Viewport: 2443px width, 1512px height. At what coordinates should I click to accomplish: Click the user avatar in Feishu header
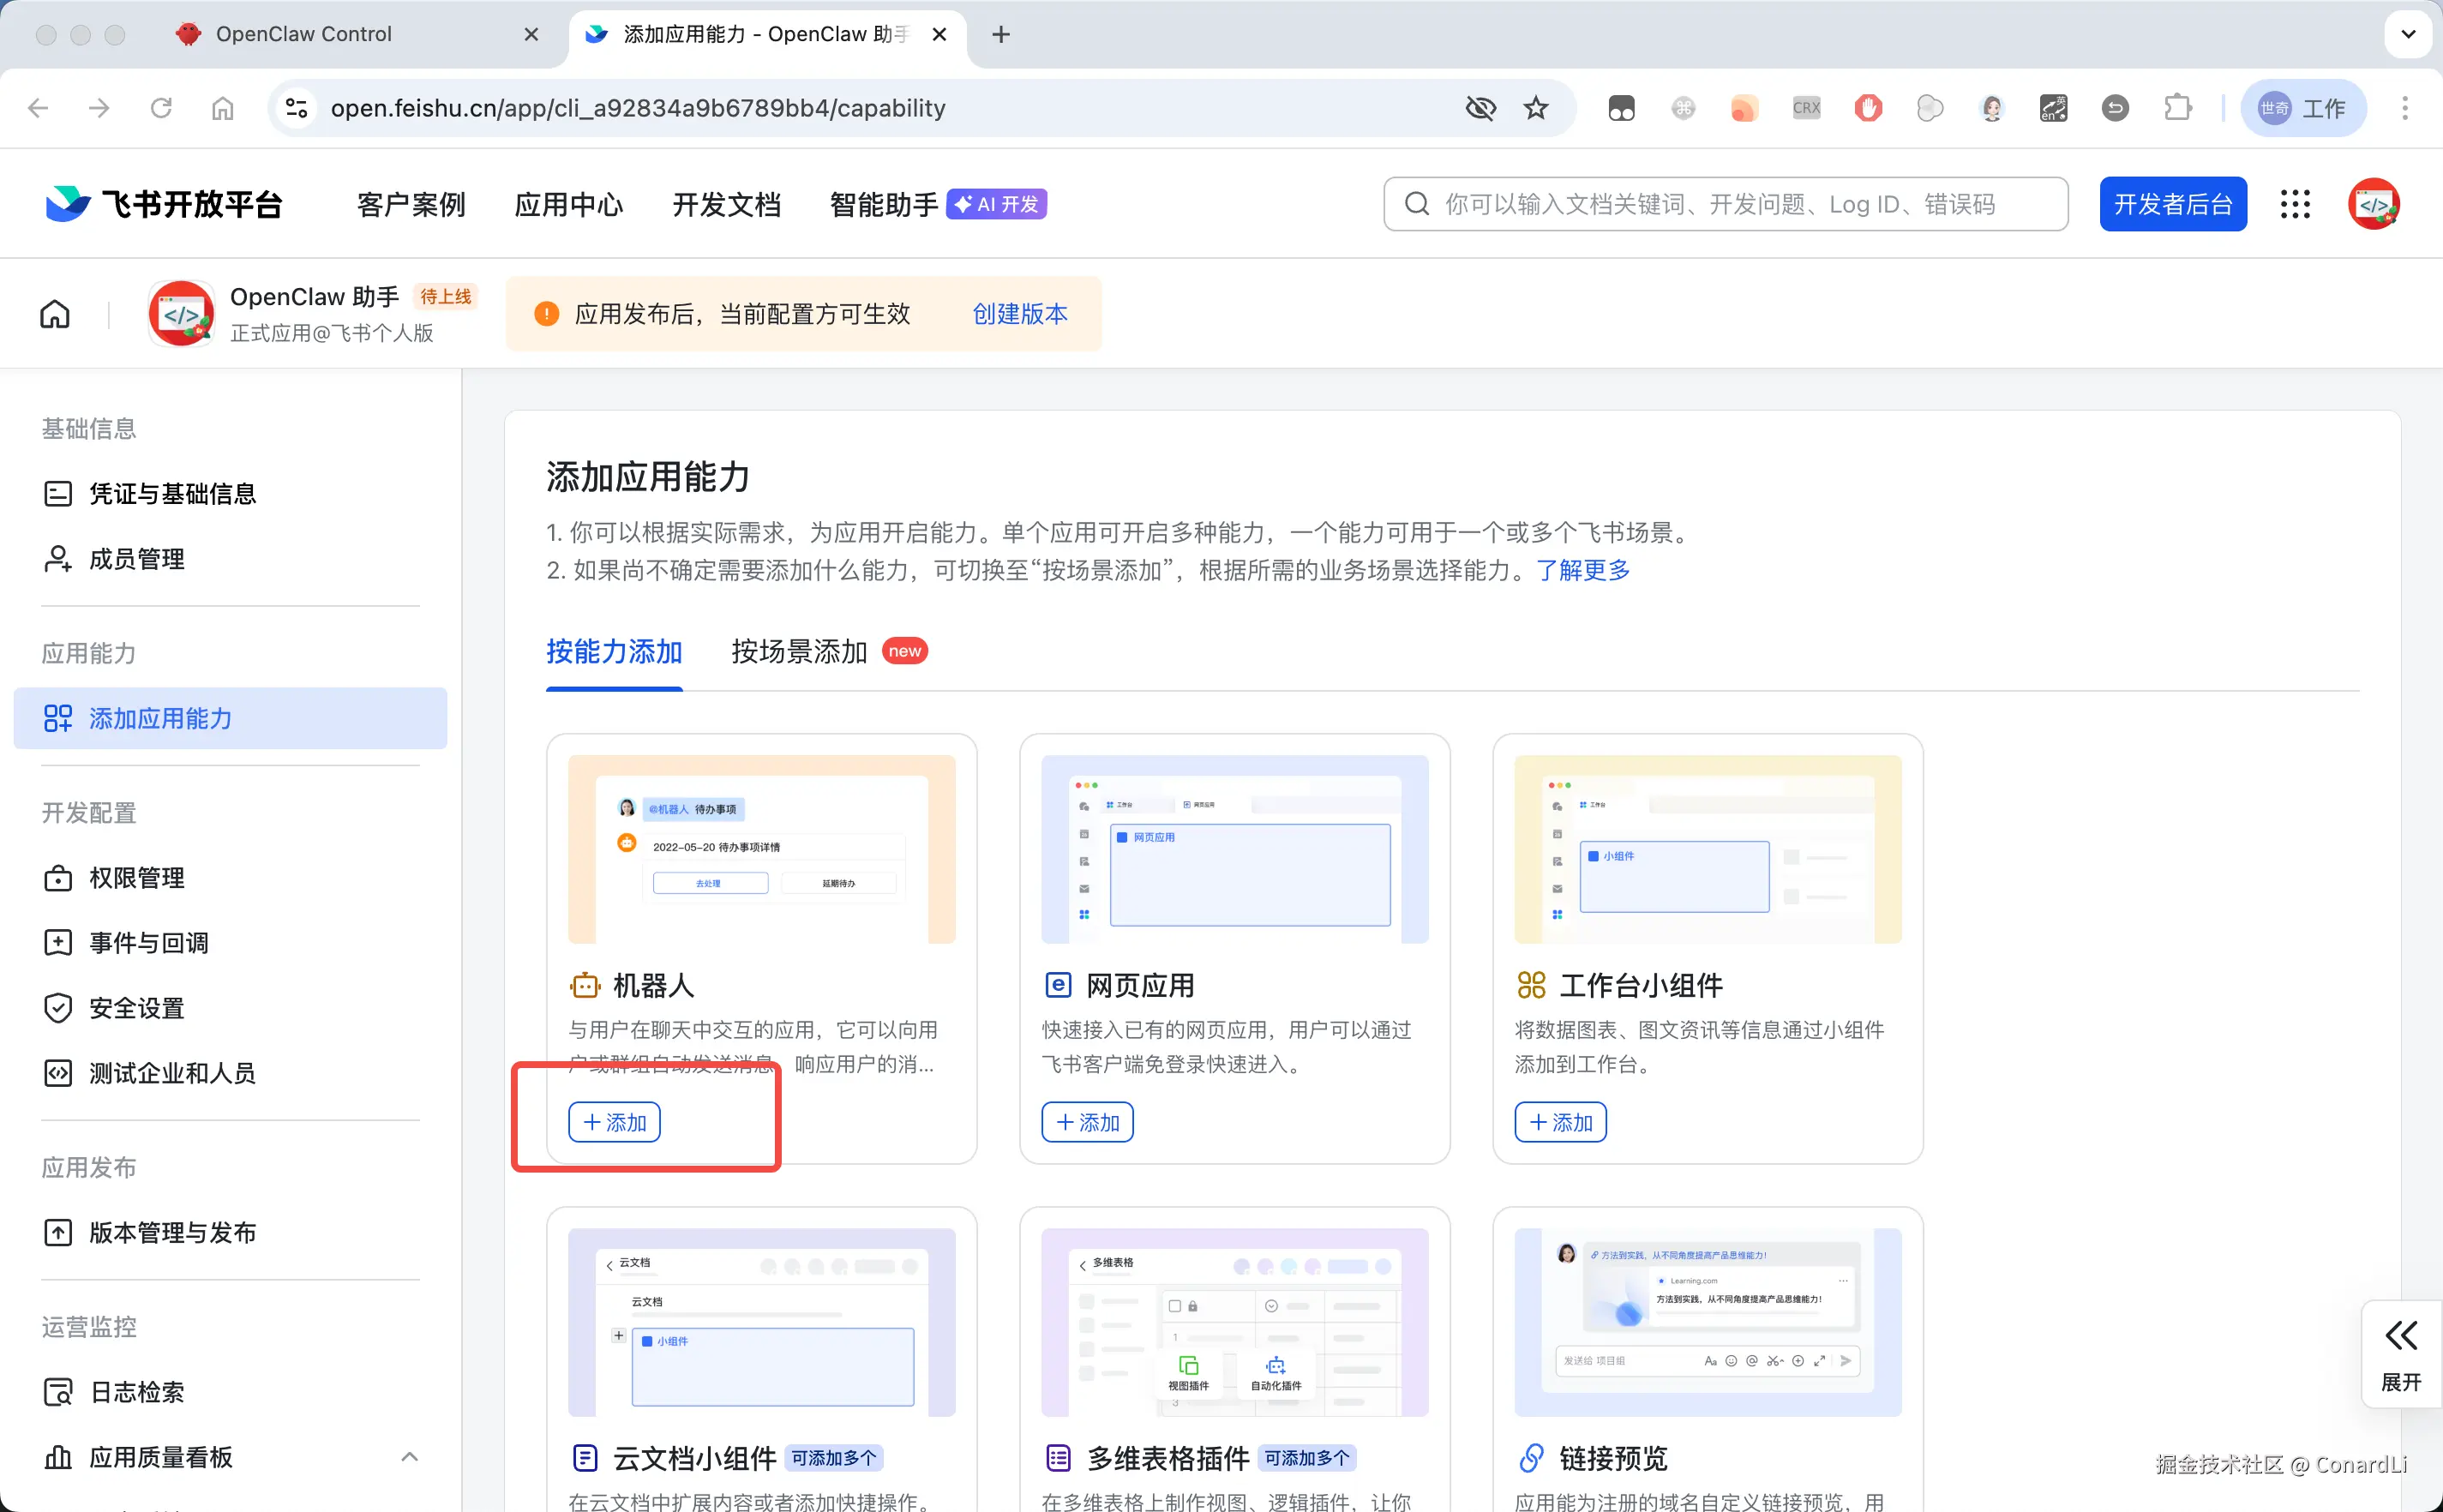[x=2374, y=204]
